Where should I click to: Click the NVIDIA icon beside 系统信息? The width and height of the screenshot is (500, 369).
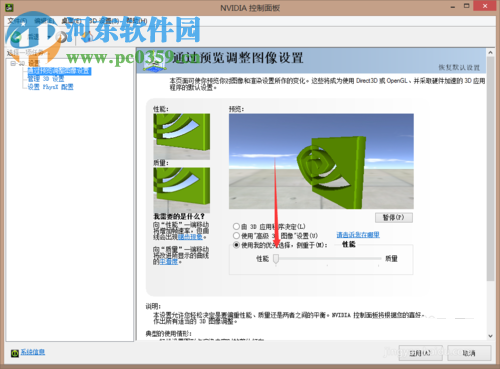point(15,353)
